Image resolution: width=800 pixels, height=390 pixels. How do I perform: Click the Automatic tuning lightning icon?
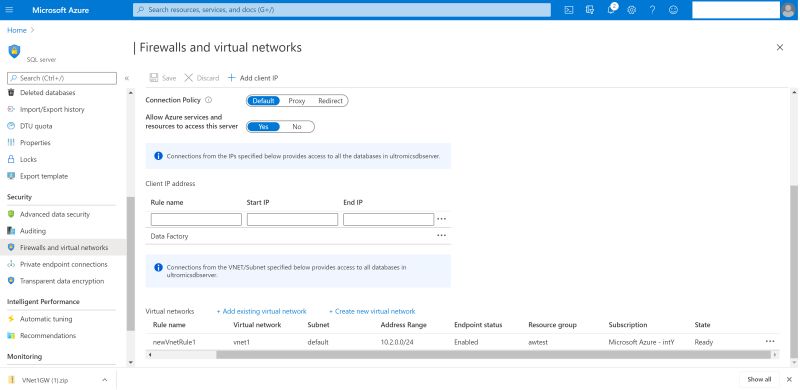coord(11,319)
